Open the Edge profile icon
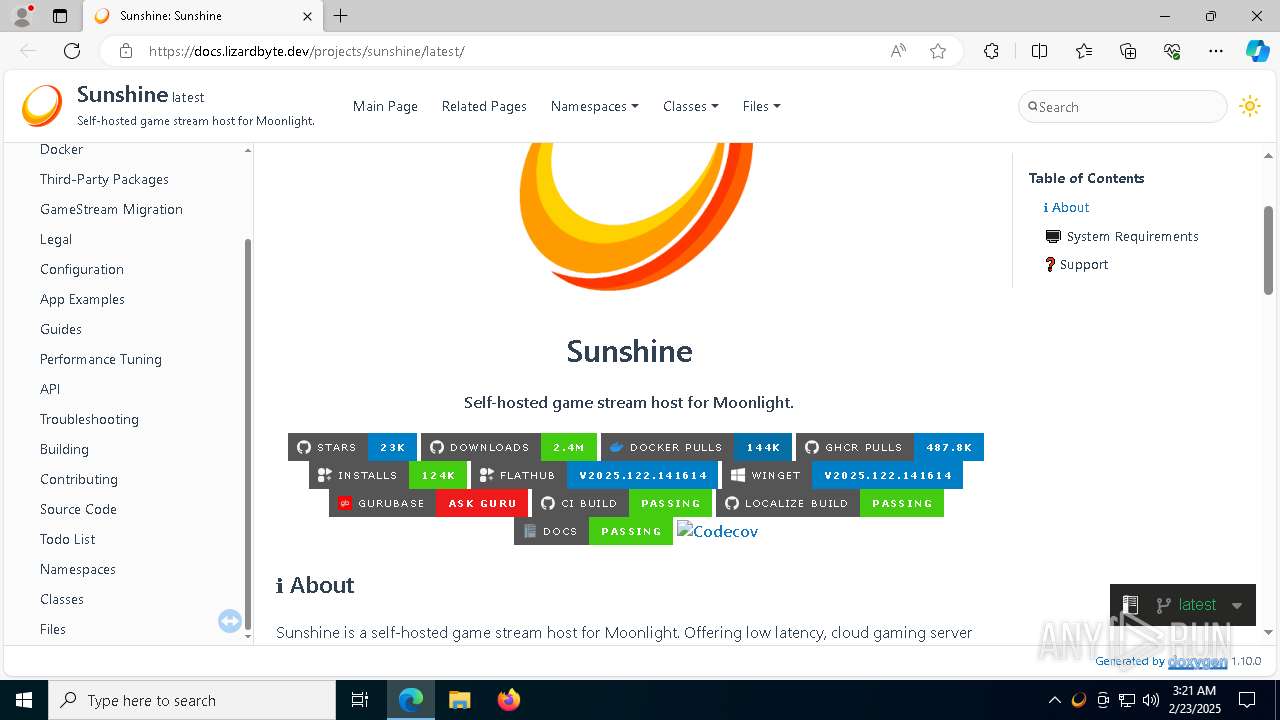The image size is (1280, 720). (x=22, y=16)
